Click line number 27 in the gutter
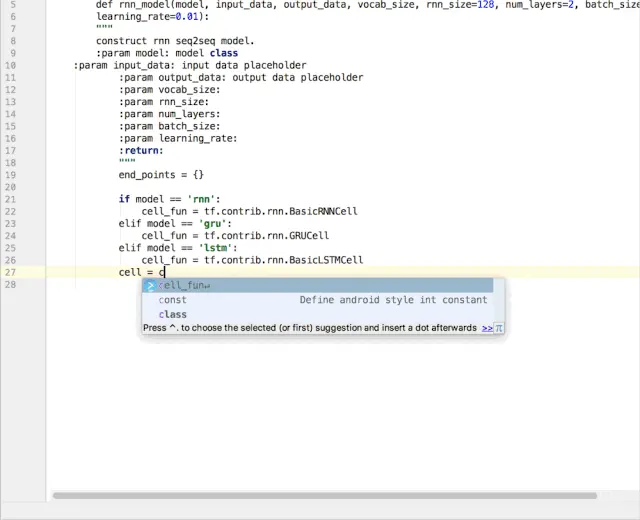Screen dimensions: 640x520 tap(11, 272)
